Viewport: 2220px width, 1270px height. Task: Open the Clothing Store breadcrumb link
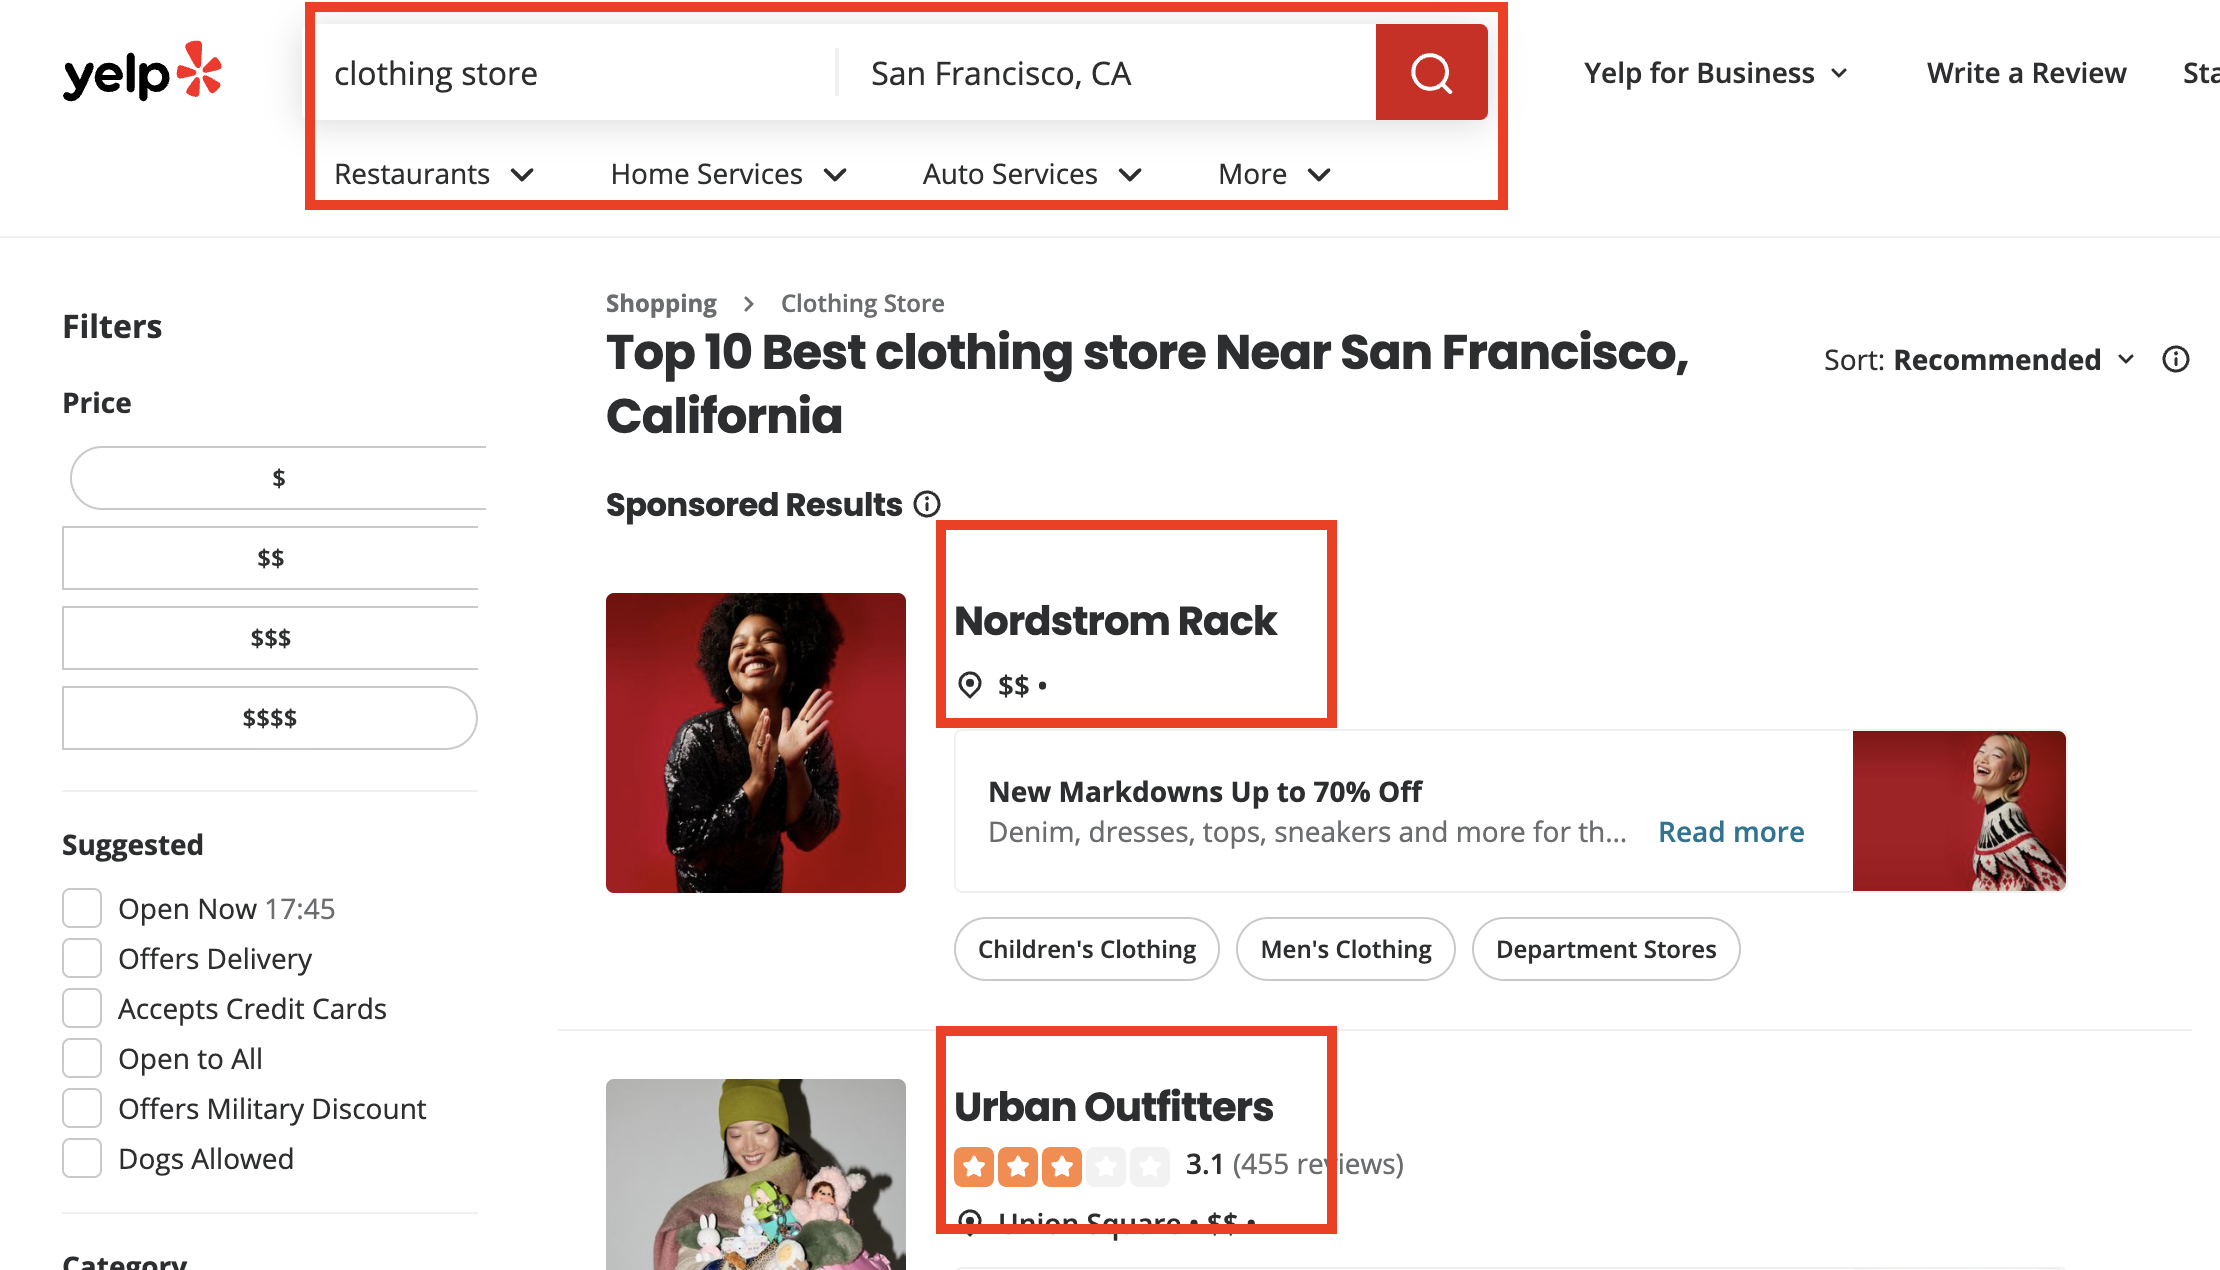[x=862, y=303]
